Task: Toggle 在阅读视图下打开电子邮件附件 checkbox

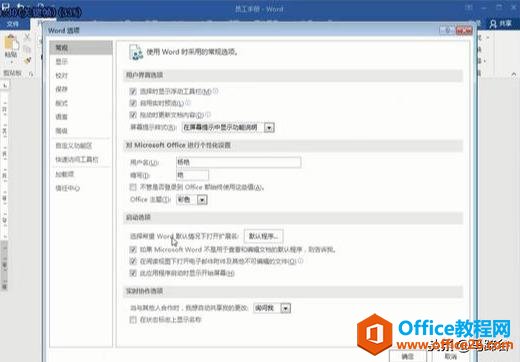Action: [x=133, y=261]
